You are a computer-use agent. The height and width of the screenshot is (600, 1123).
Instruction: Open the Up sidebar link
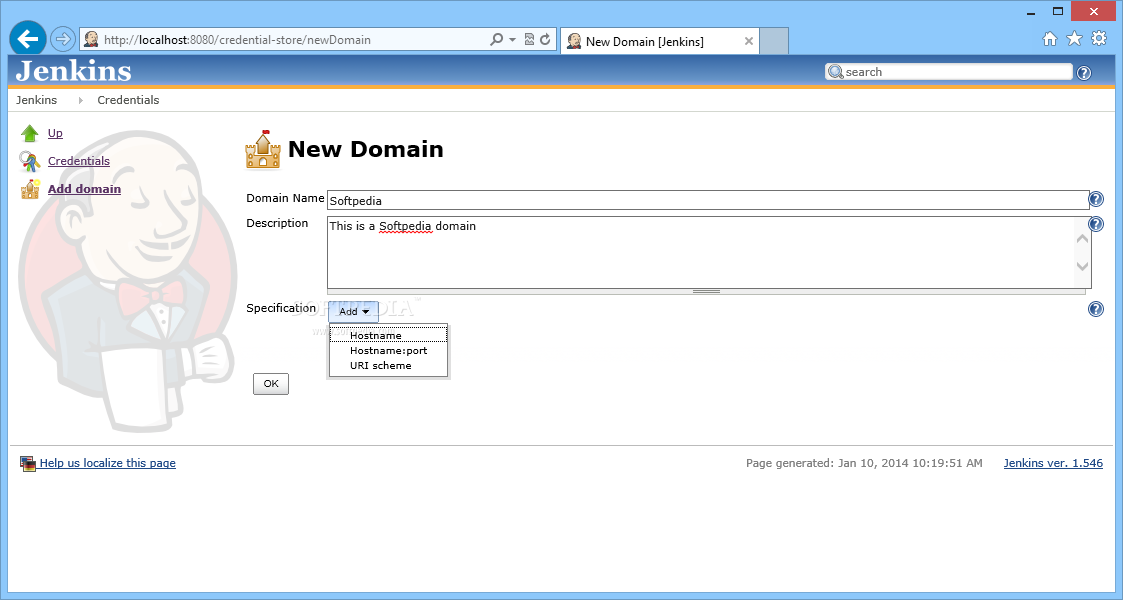pyautogui.click(x=55, y=133)
